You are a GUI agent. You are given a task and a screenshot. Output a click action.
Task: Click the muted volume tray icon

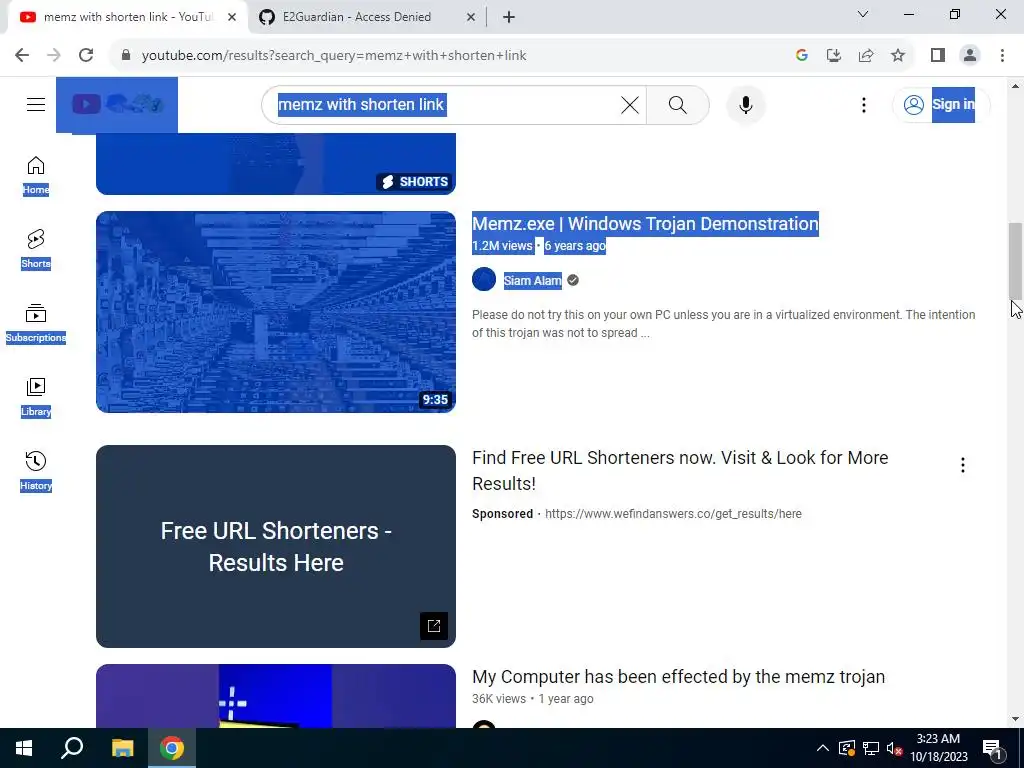894,748
